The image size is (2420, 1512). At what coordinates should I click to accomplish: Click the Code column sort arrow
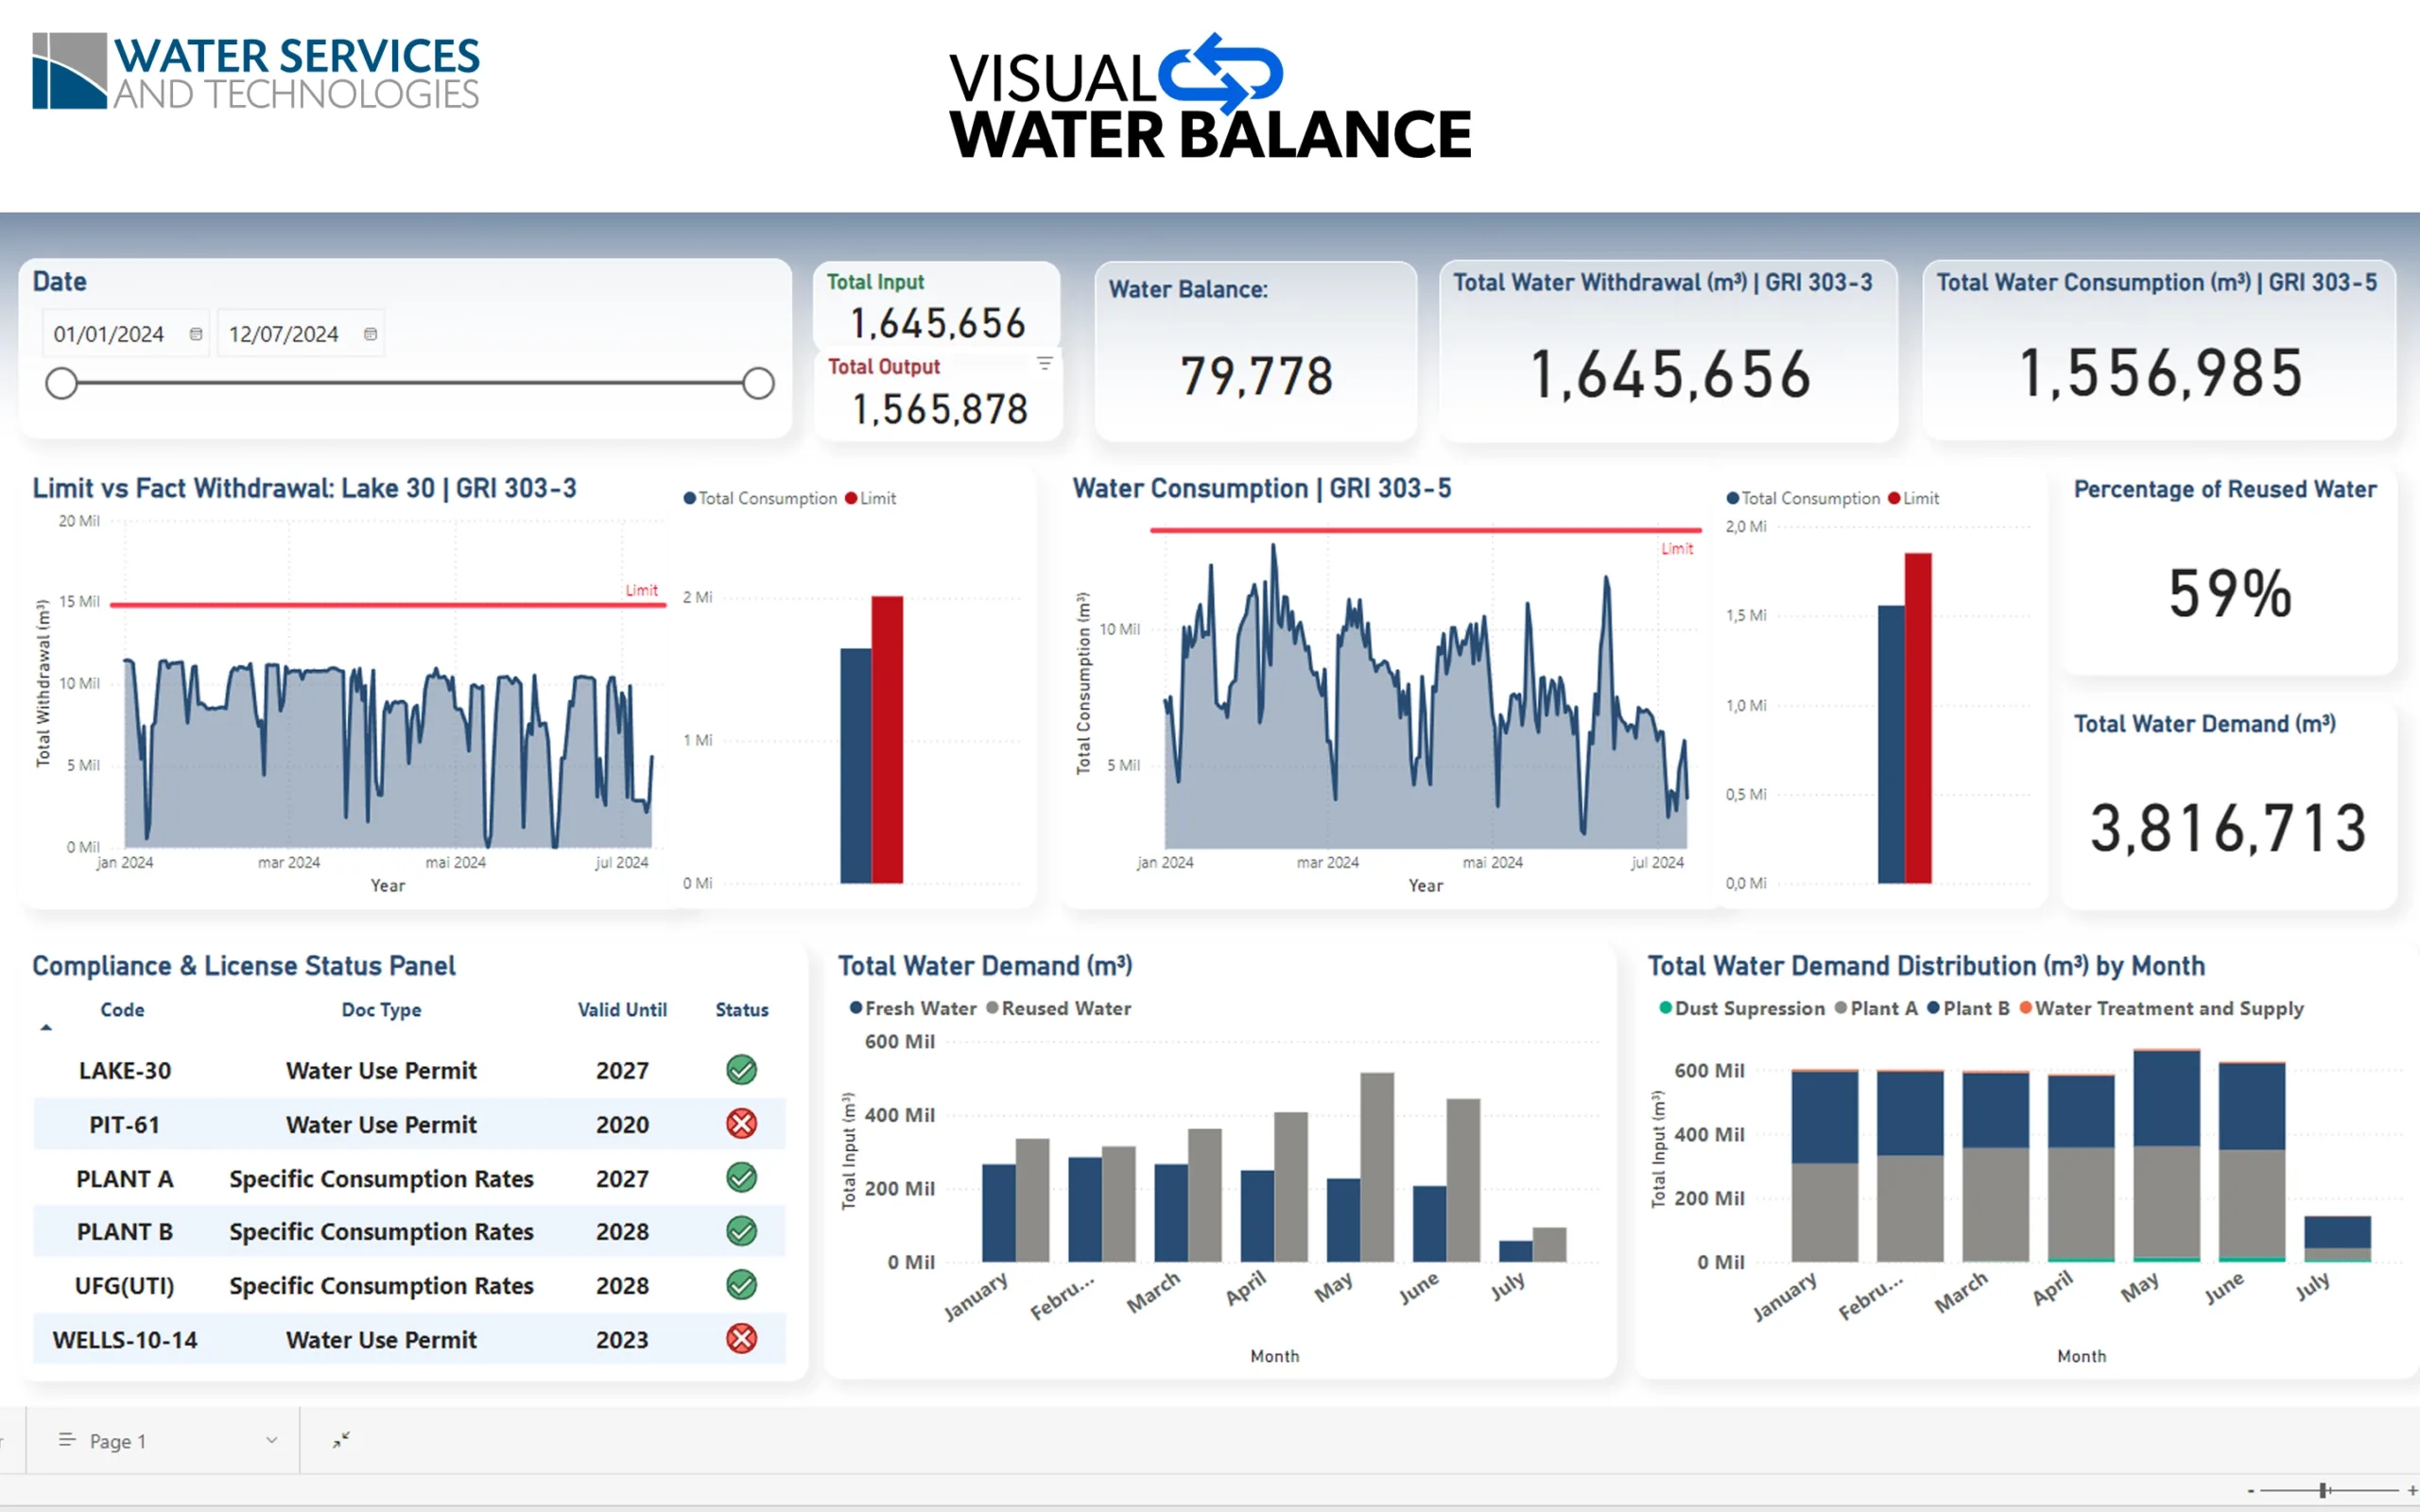[x=46, y=1027]
